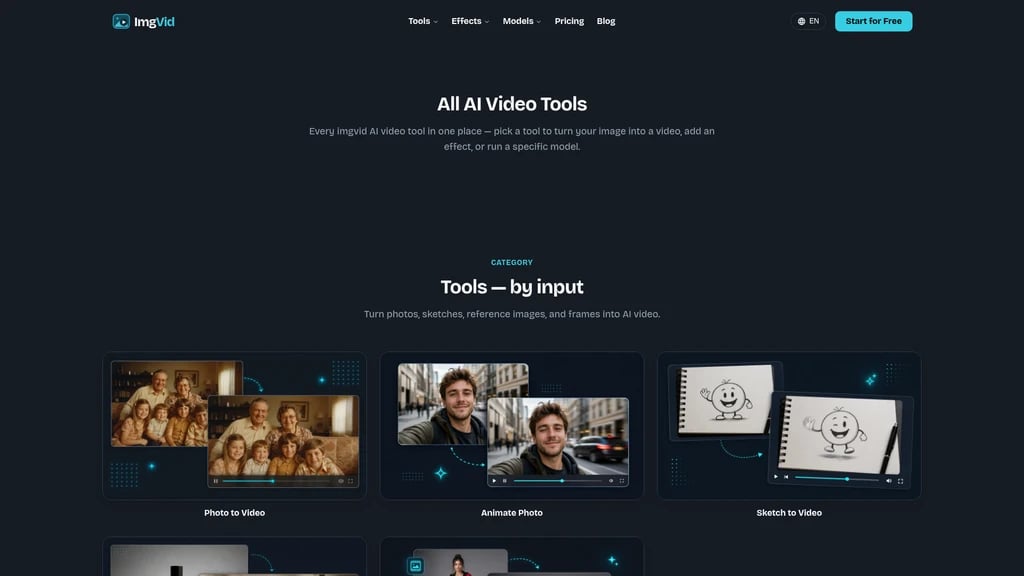
Task: Click the ImgVid brand name text
Action: point(154,22)
